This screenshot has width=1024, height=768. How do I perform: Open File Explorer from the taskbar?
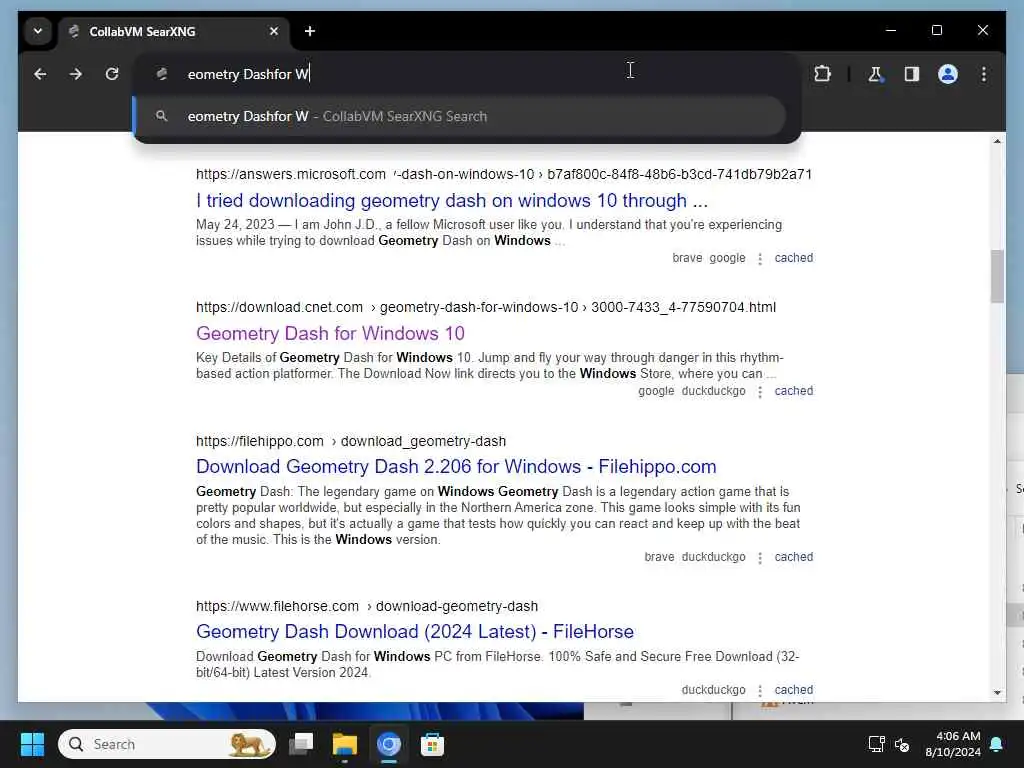click(x=345, y=744)
